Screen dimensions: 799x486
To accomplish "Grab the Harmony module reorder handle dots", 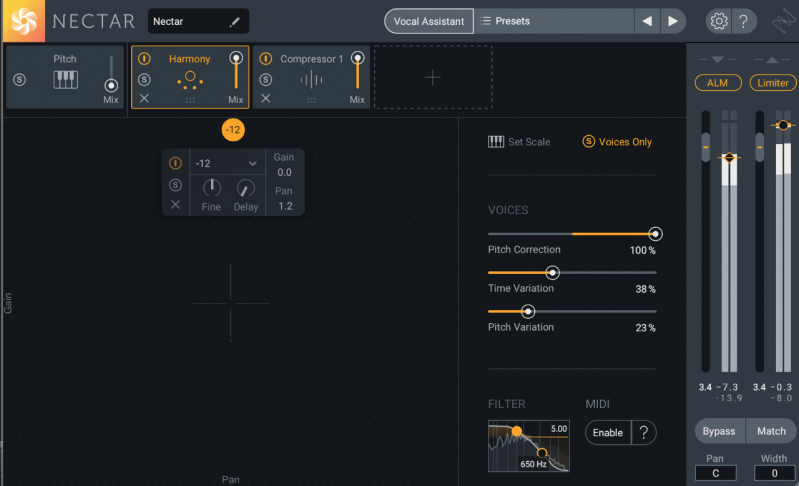I will (x=190, y=100).
